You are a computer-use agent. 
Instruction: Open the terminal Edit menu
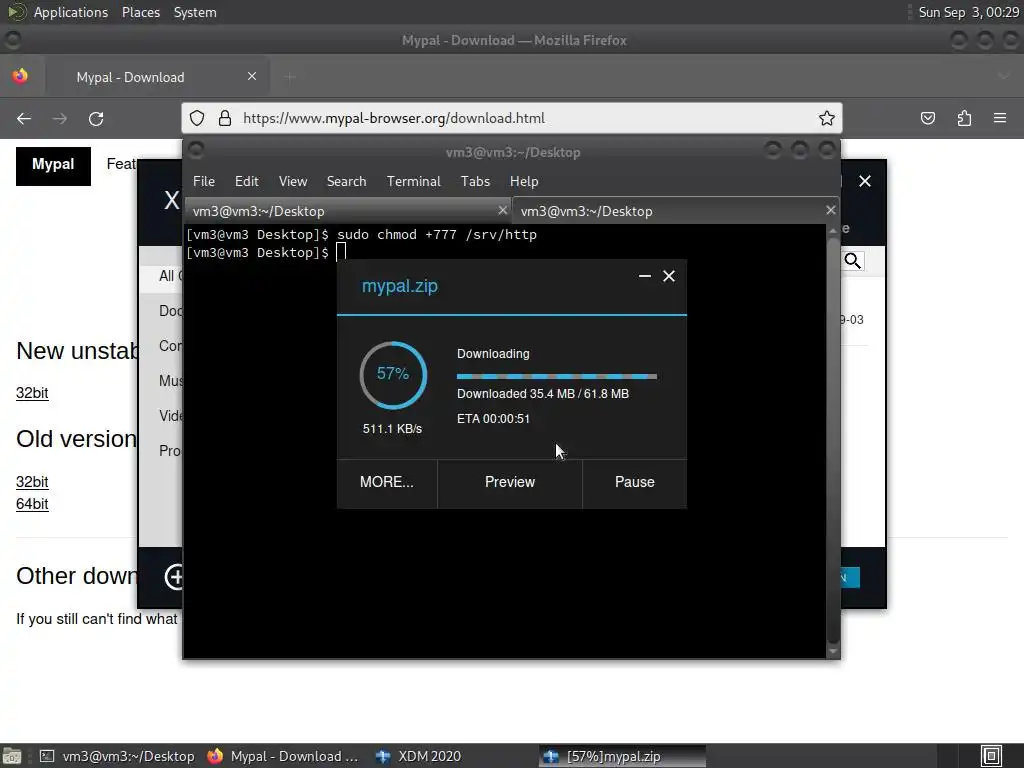coord(247,182)
